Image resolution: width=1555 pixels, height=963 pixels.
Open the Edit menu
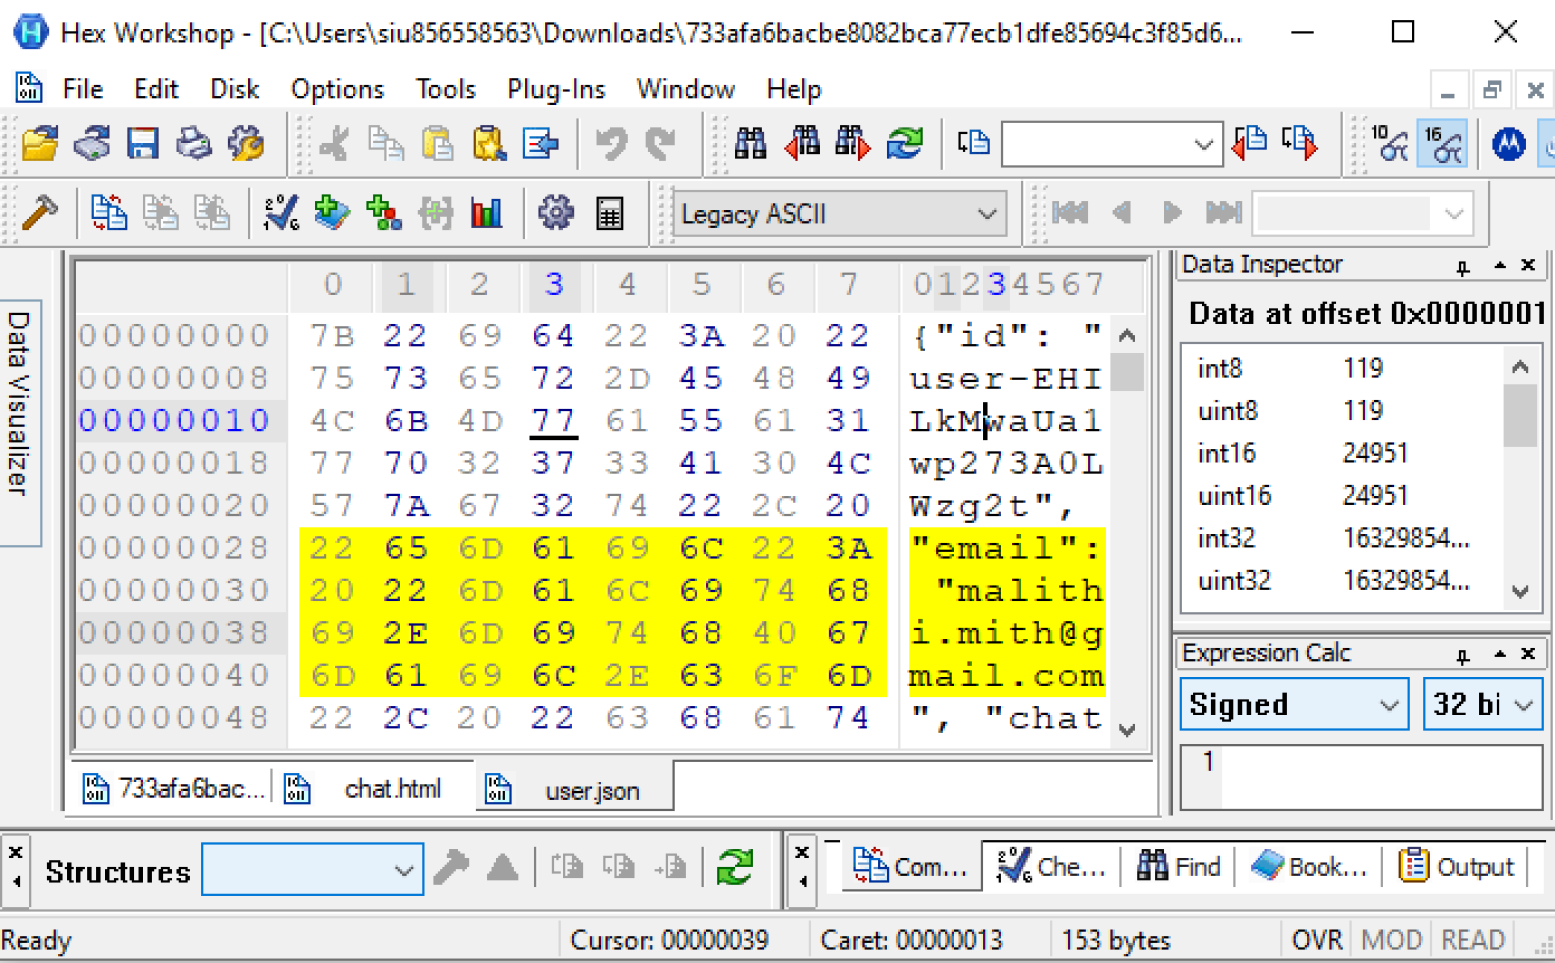click(x=156, y=89)
